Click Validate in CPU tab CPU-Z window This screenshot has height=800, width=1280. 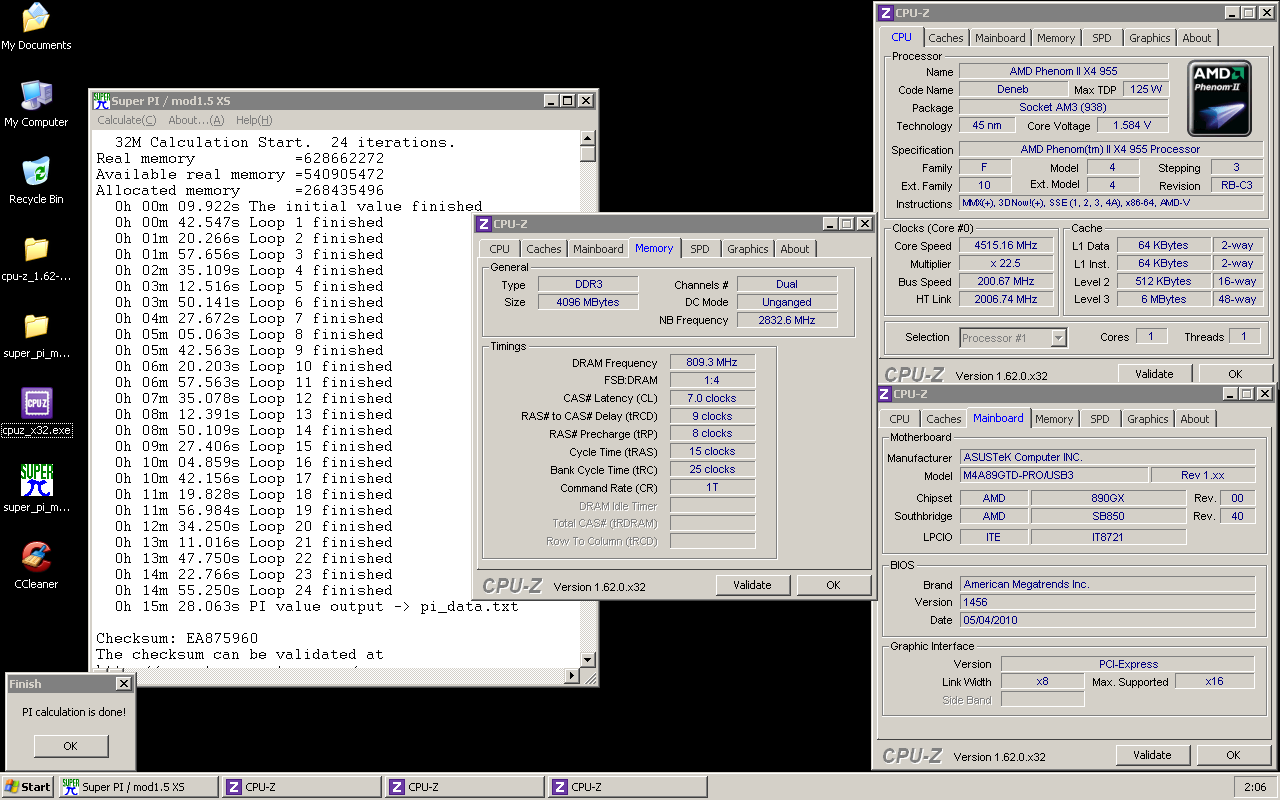point(1154,374)
